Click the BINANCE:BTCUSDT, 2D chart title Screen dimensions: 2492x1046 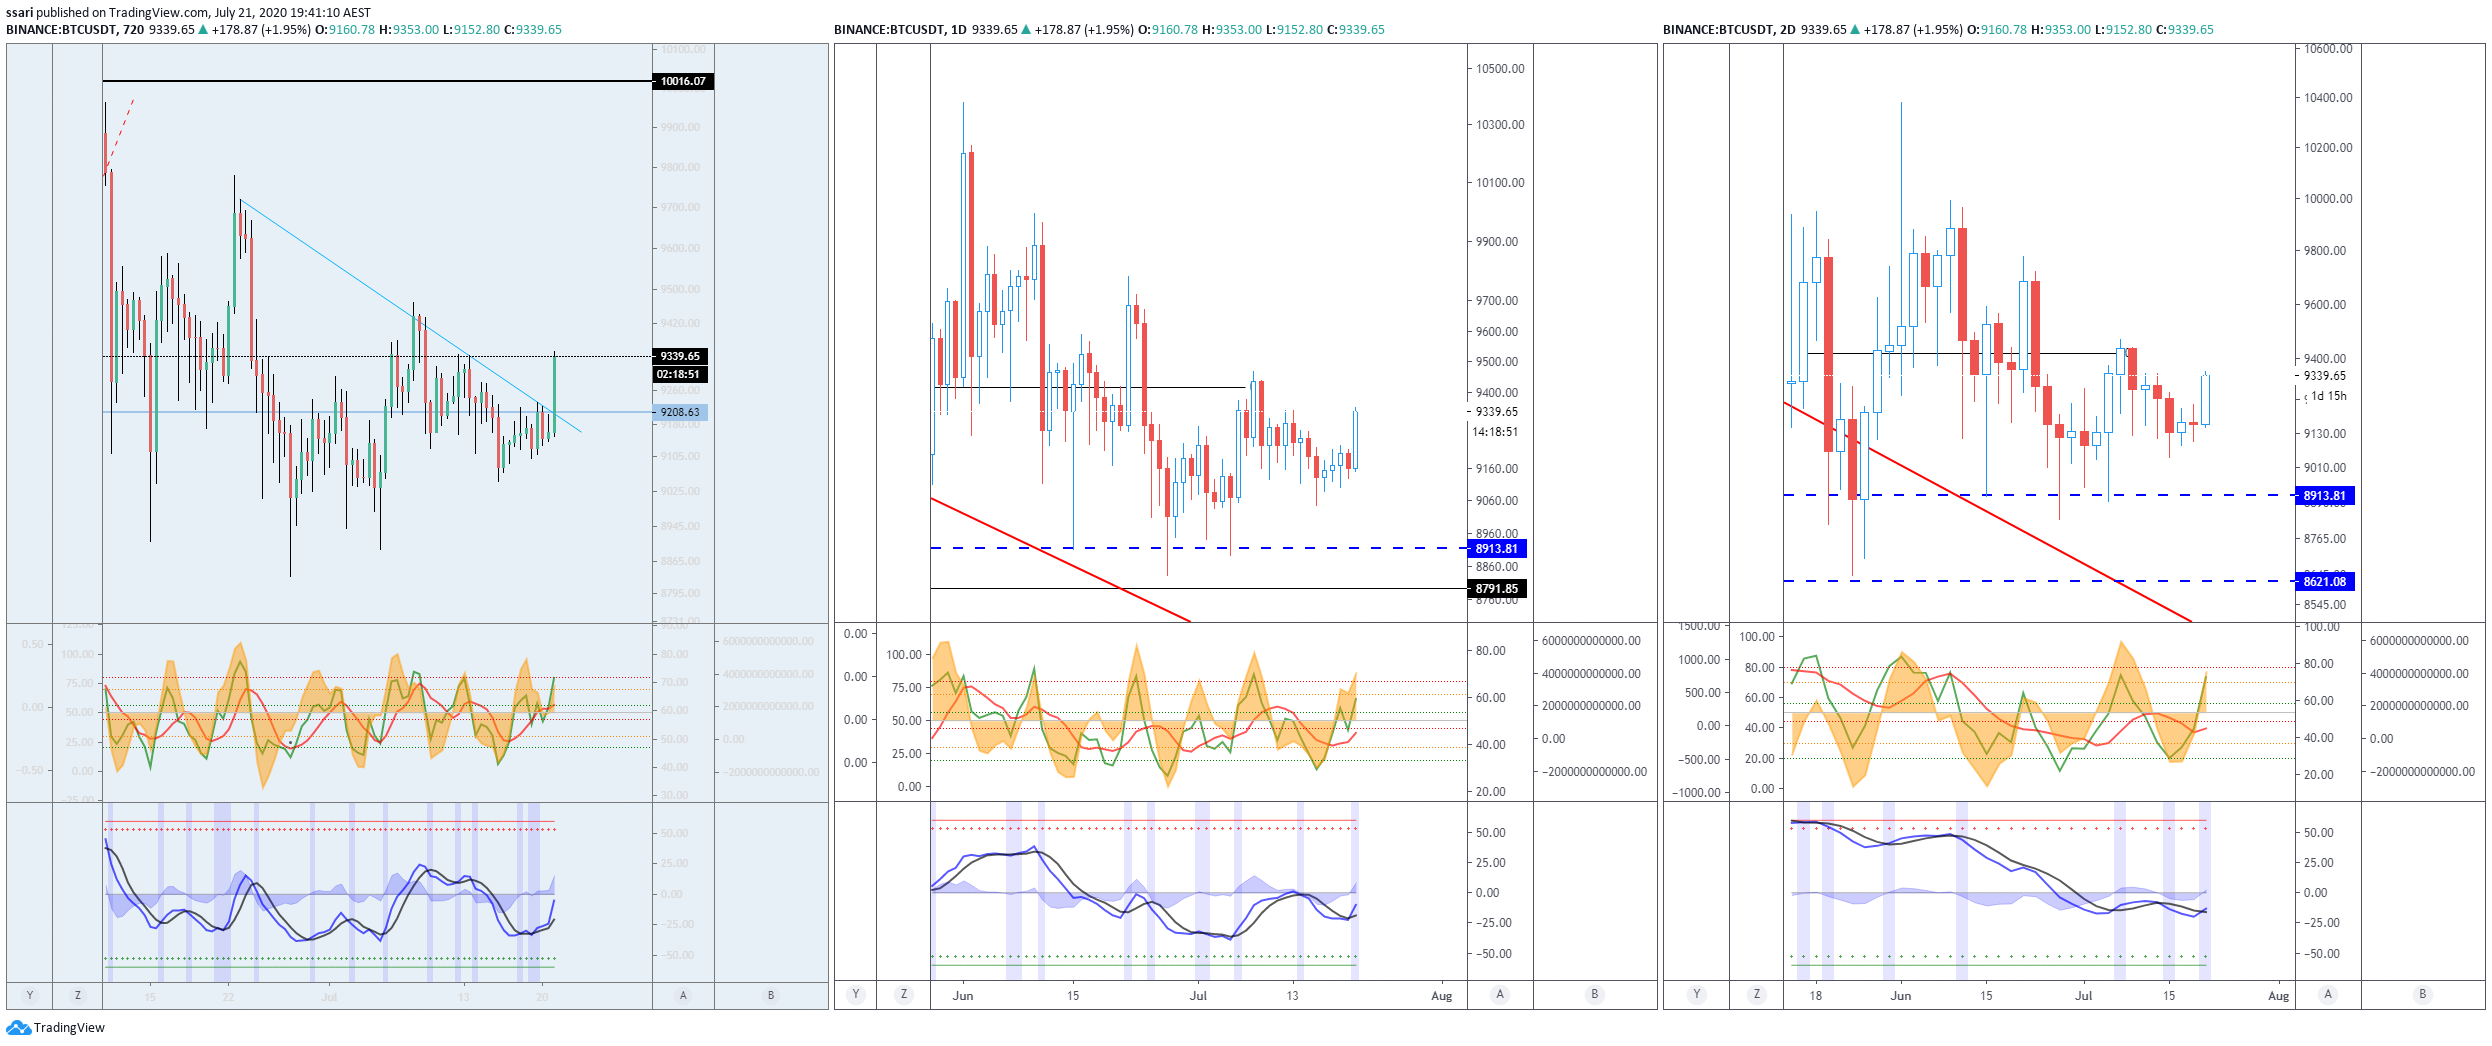tap(1729, 30)
